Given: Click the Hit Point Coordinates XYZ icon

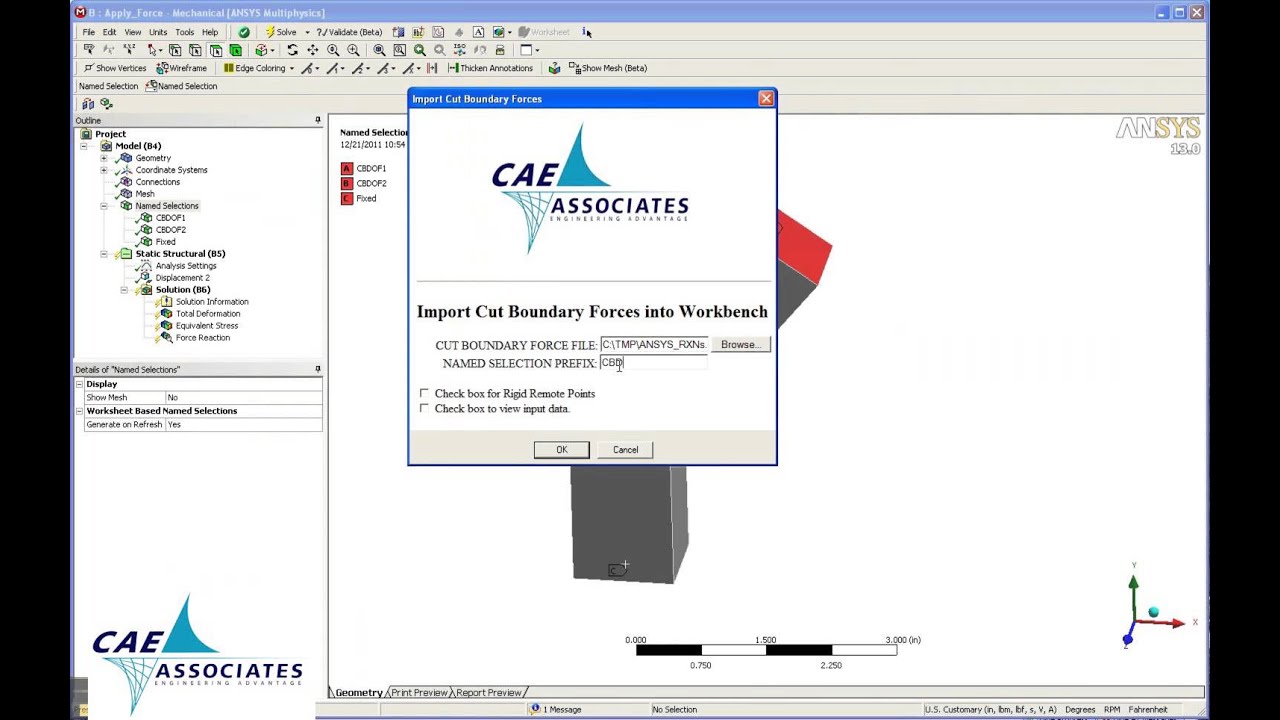Looking at the screenshot, I should click(129, 50).
